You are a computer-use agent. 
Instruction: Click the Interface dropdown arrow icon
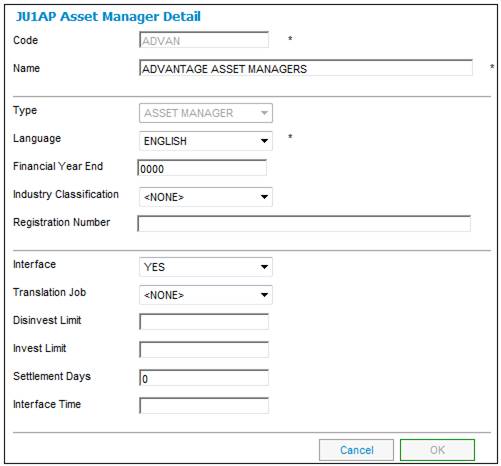click(x=264, y=267)
